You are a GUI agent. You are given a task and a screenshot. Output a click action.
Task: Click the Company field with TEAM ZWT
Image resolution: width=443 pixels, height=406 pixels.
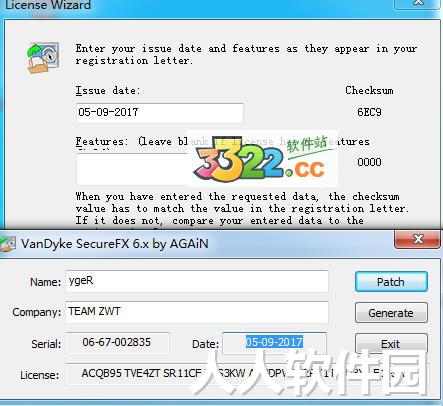pos(197,312)
